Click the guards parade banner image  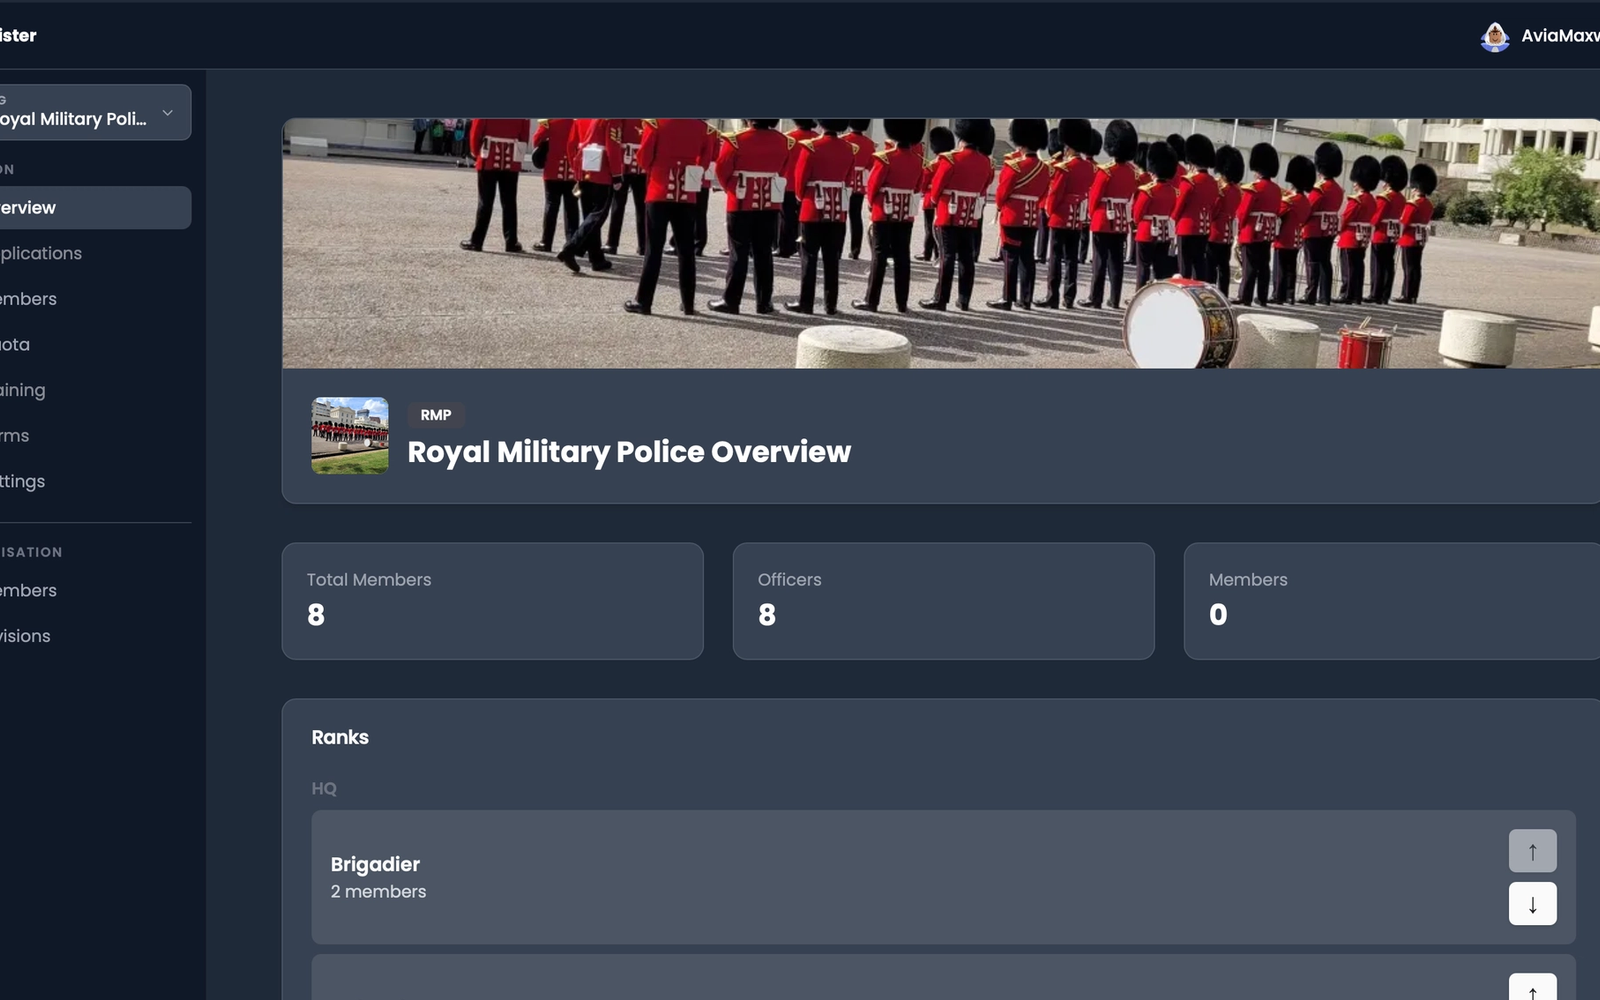pyautogui.click(x=940, y=243)
